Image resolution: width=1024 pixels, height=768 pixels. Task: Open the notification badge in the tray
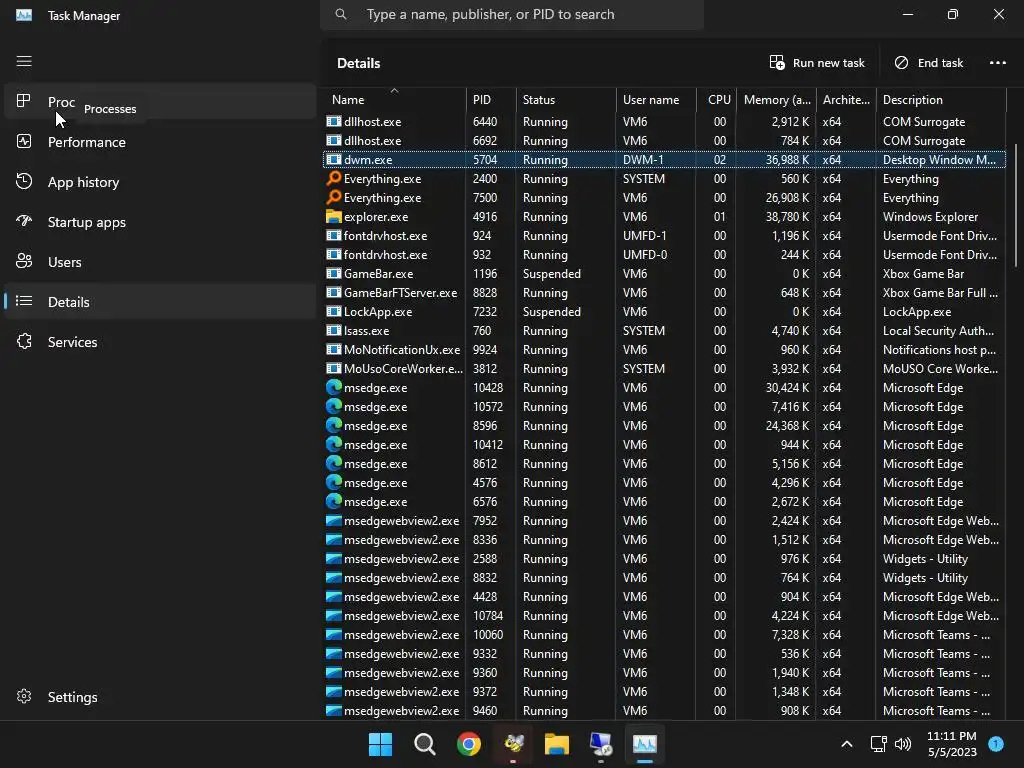(x=996, y=743)
